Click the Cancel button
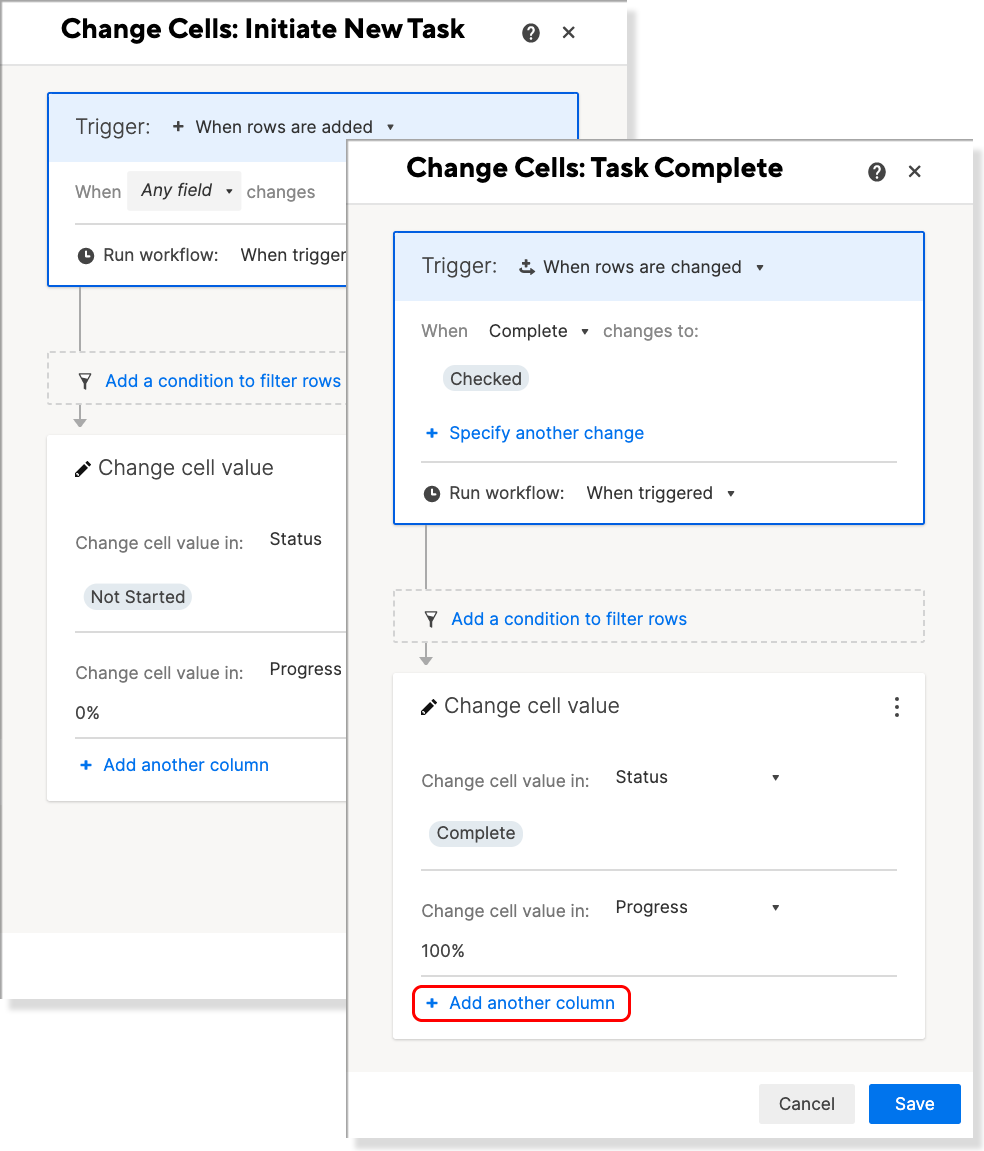984x1151 pixels. [806, 1104]
